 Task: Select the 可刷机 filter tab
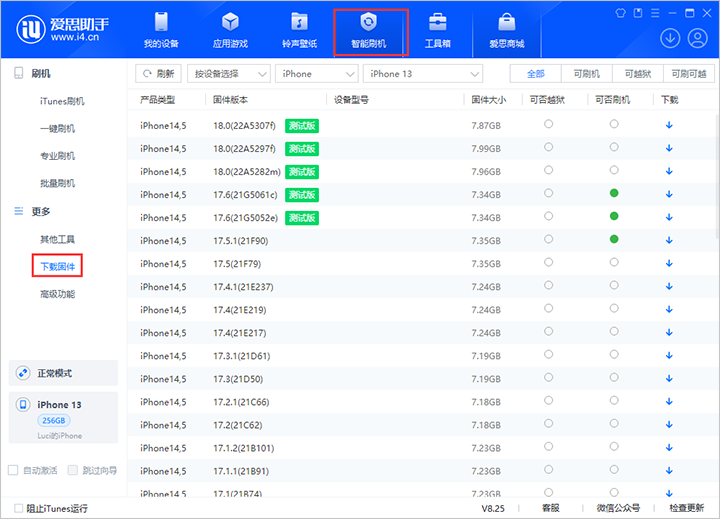(x=587, y=73)
